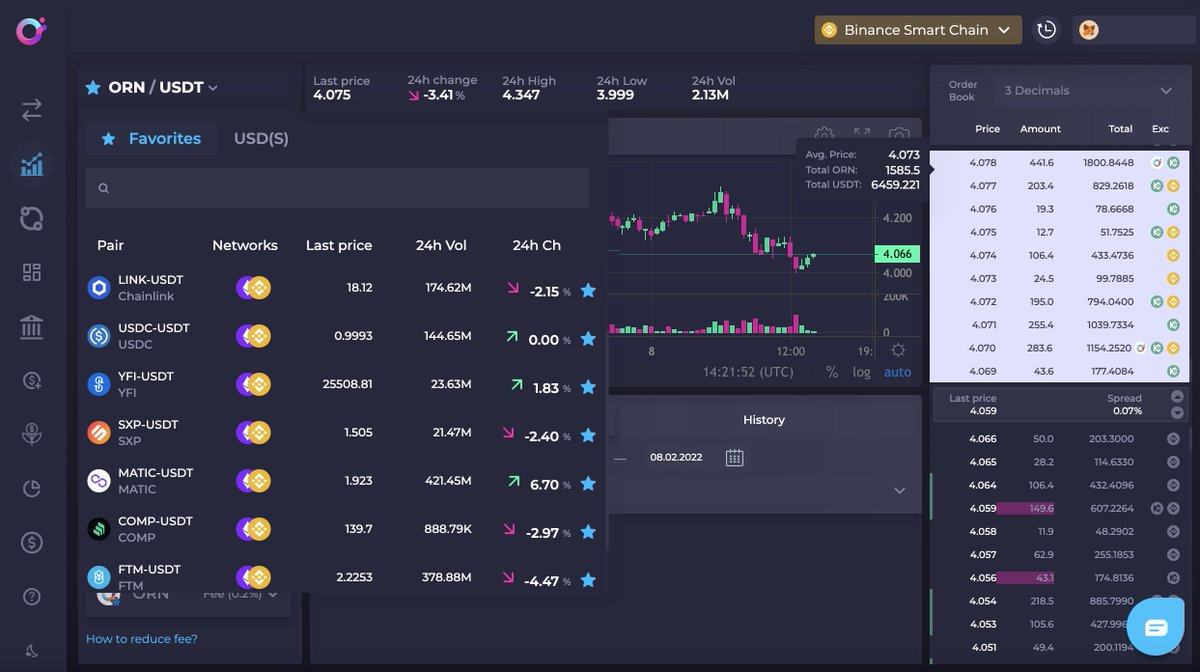
Task: Increase spread with the up arrow
Action: coord(1177,396)
